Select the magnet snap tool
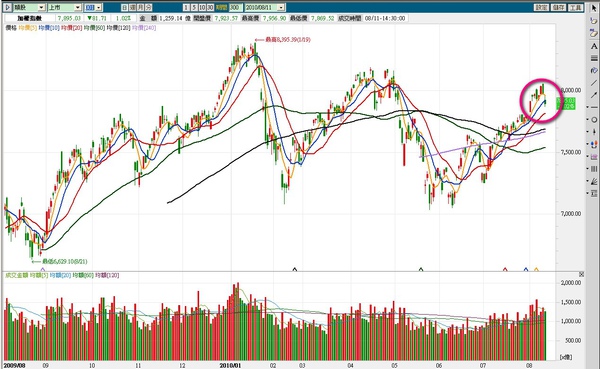Image resolution: width=600 pixels, height=369 pixels. click(594, 144)
